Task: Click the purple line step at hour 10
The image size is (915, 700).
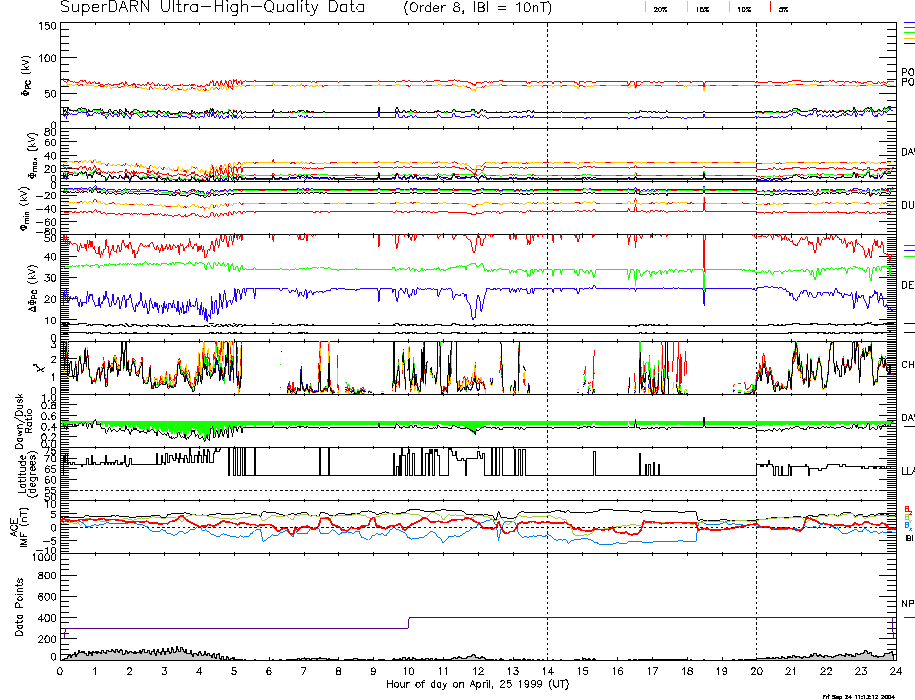Action: point(408,623)
